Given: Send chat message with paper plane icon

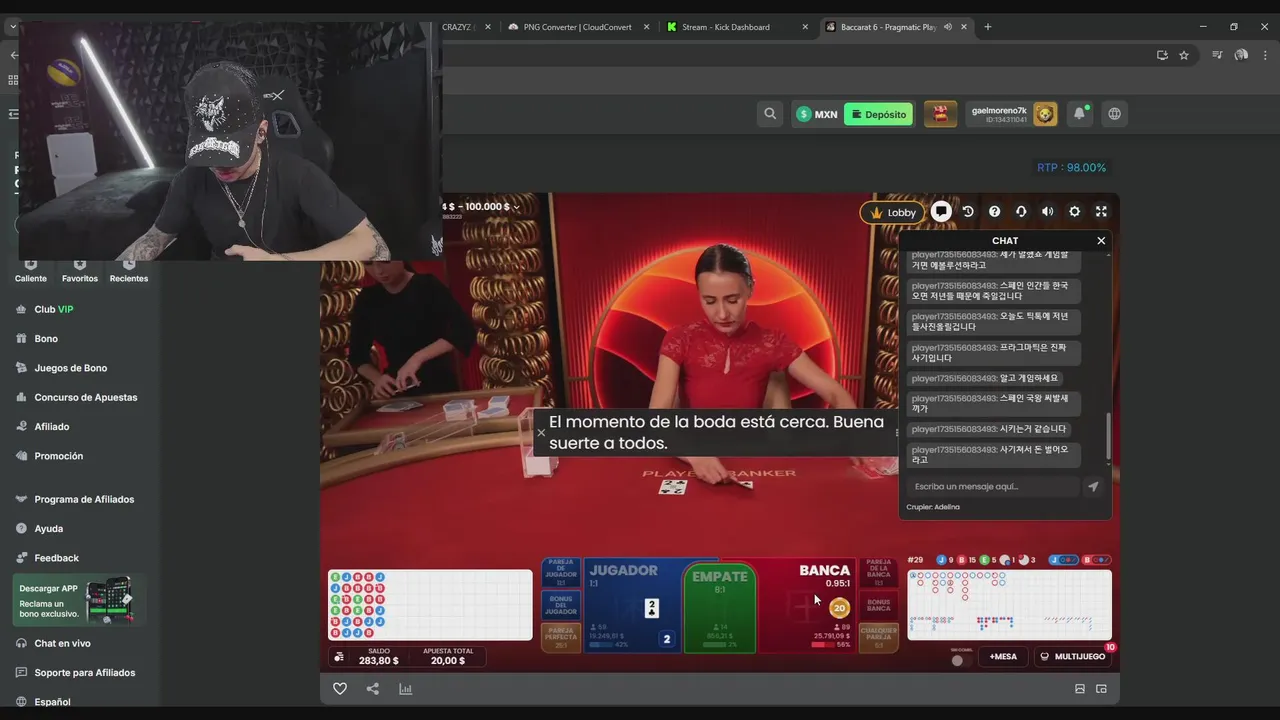Looking at the screenshot, I should pos(1093,487).
